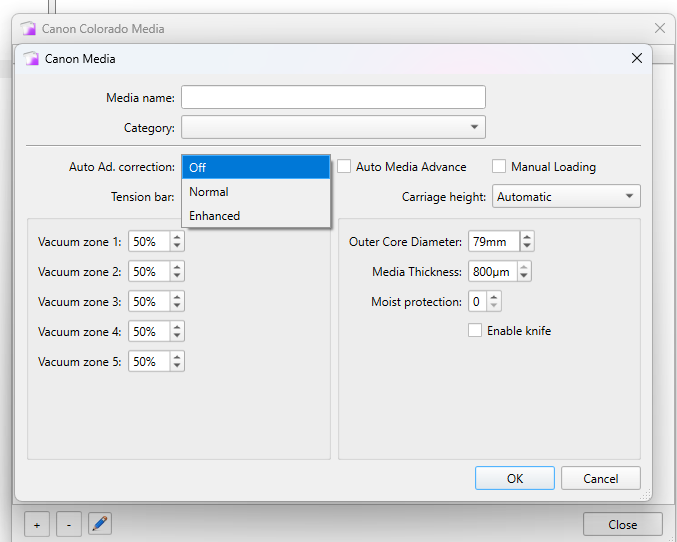
Task: Toggle the Enable knife checkbox
Action: (475, 330)
